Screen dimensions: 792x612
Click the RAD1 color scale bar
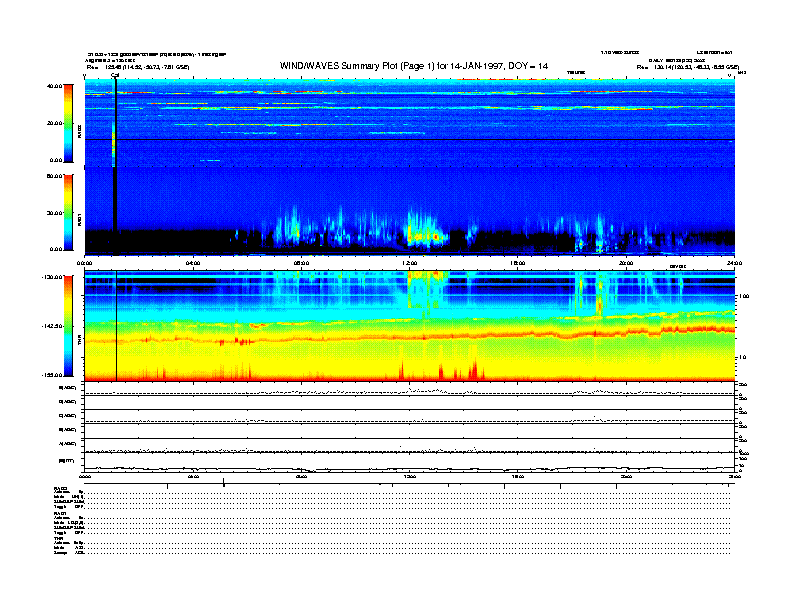tap(68, 211)
